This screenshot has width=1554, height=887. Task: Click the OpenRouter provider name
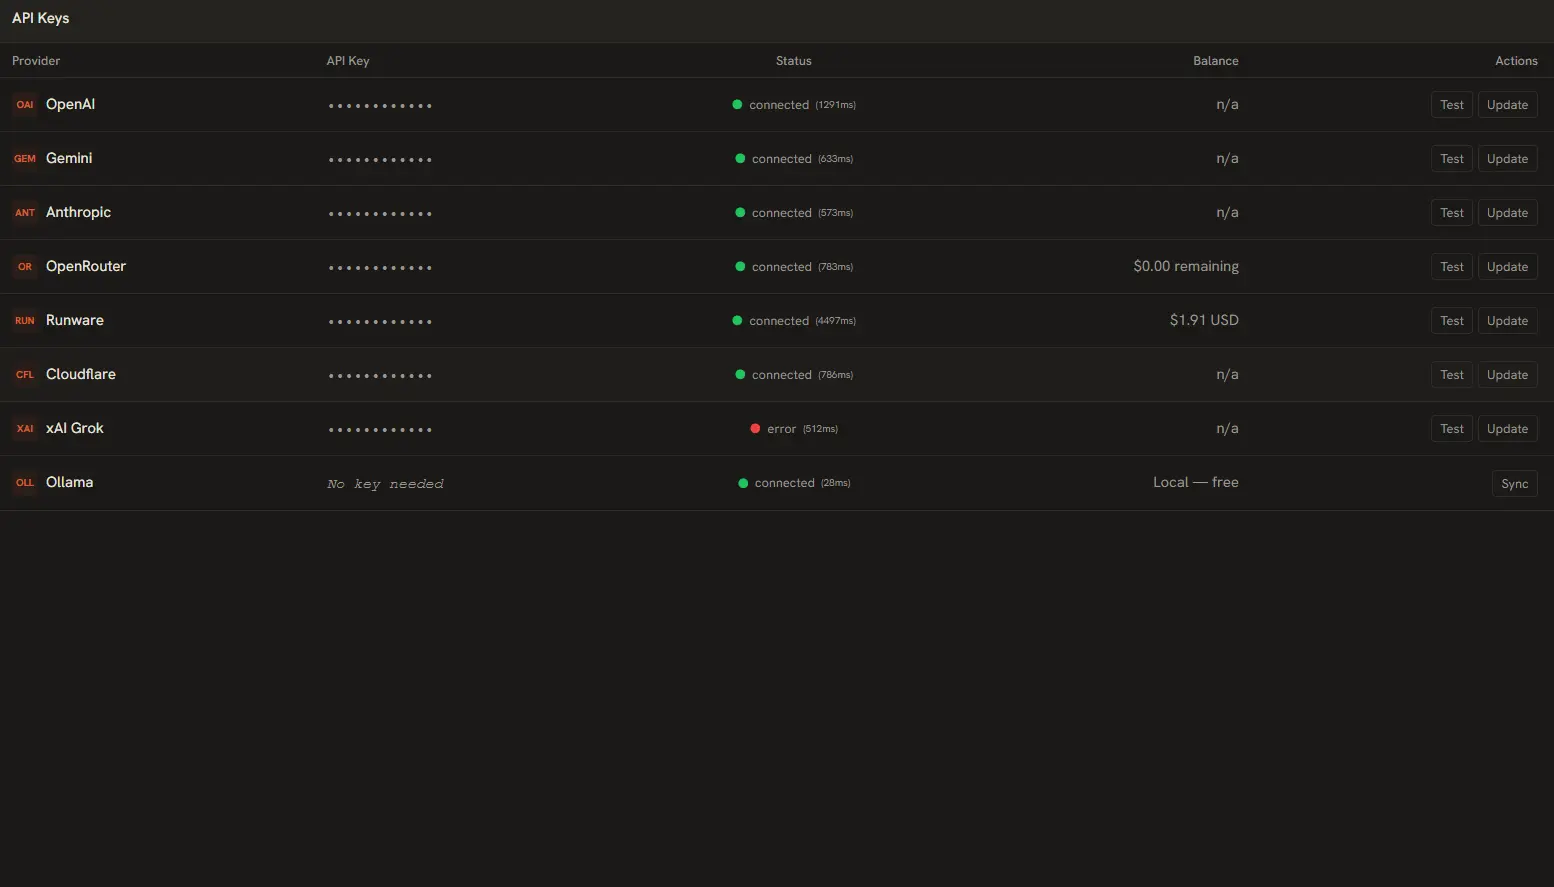point(86,266)
